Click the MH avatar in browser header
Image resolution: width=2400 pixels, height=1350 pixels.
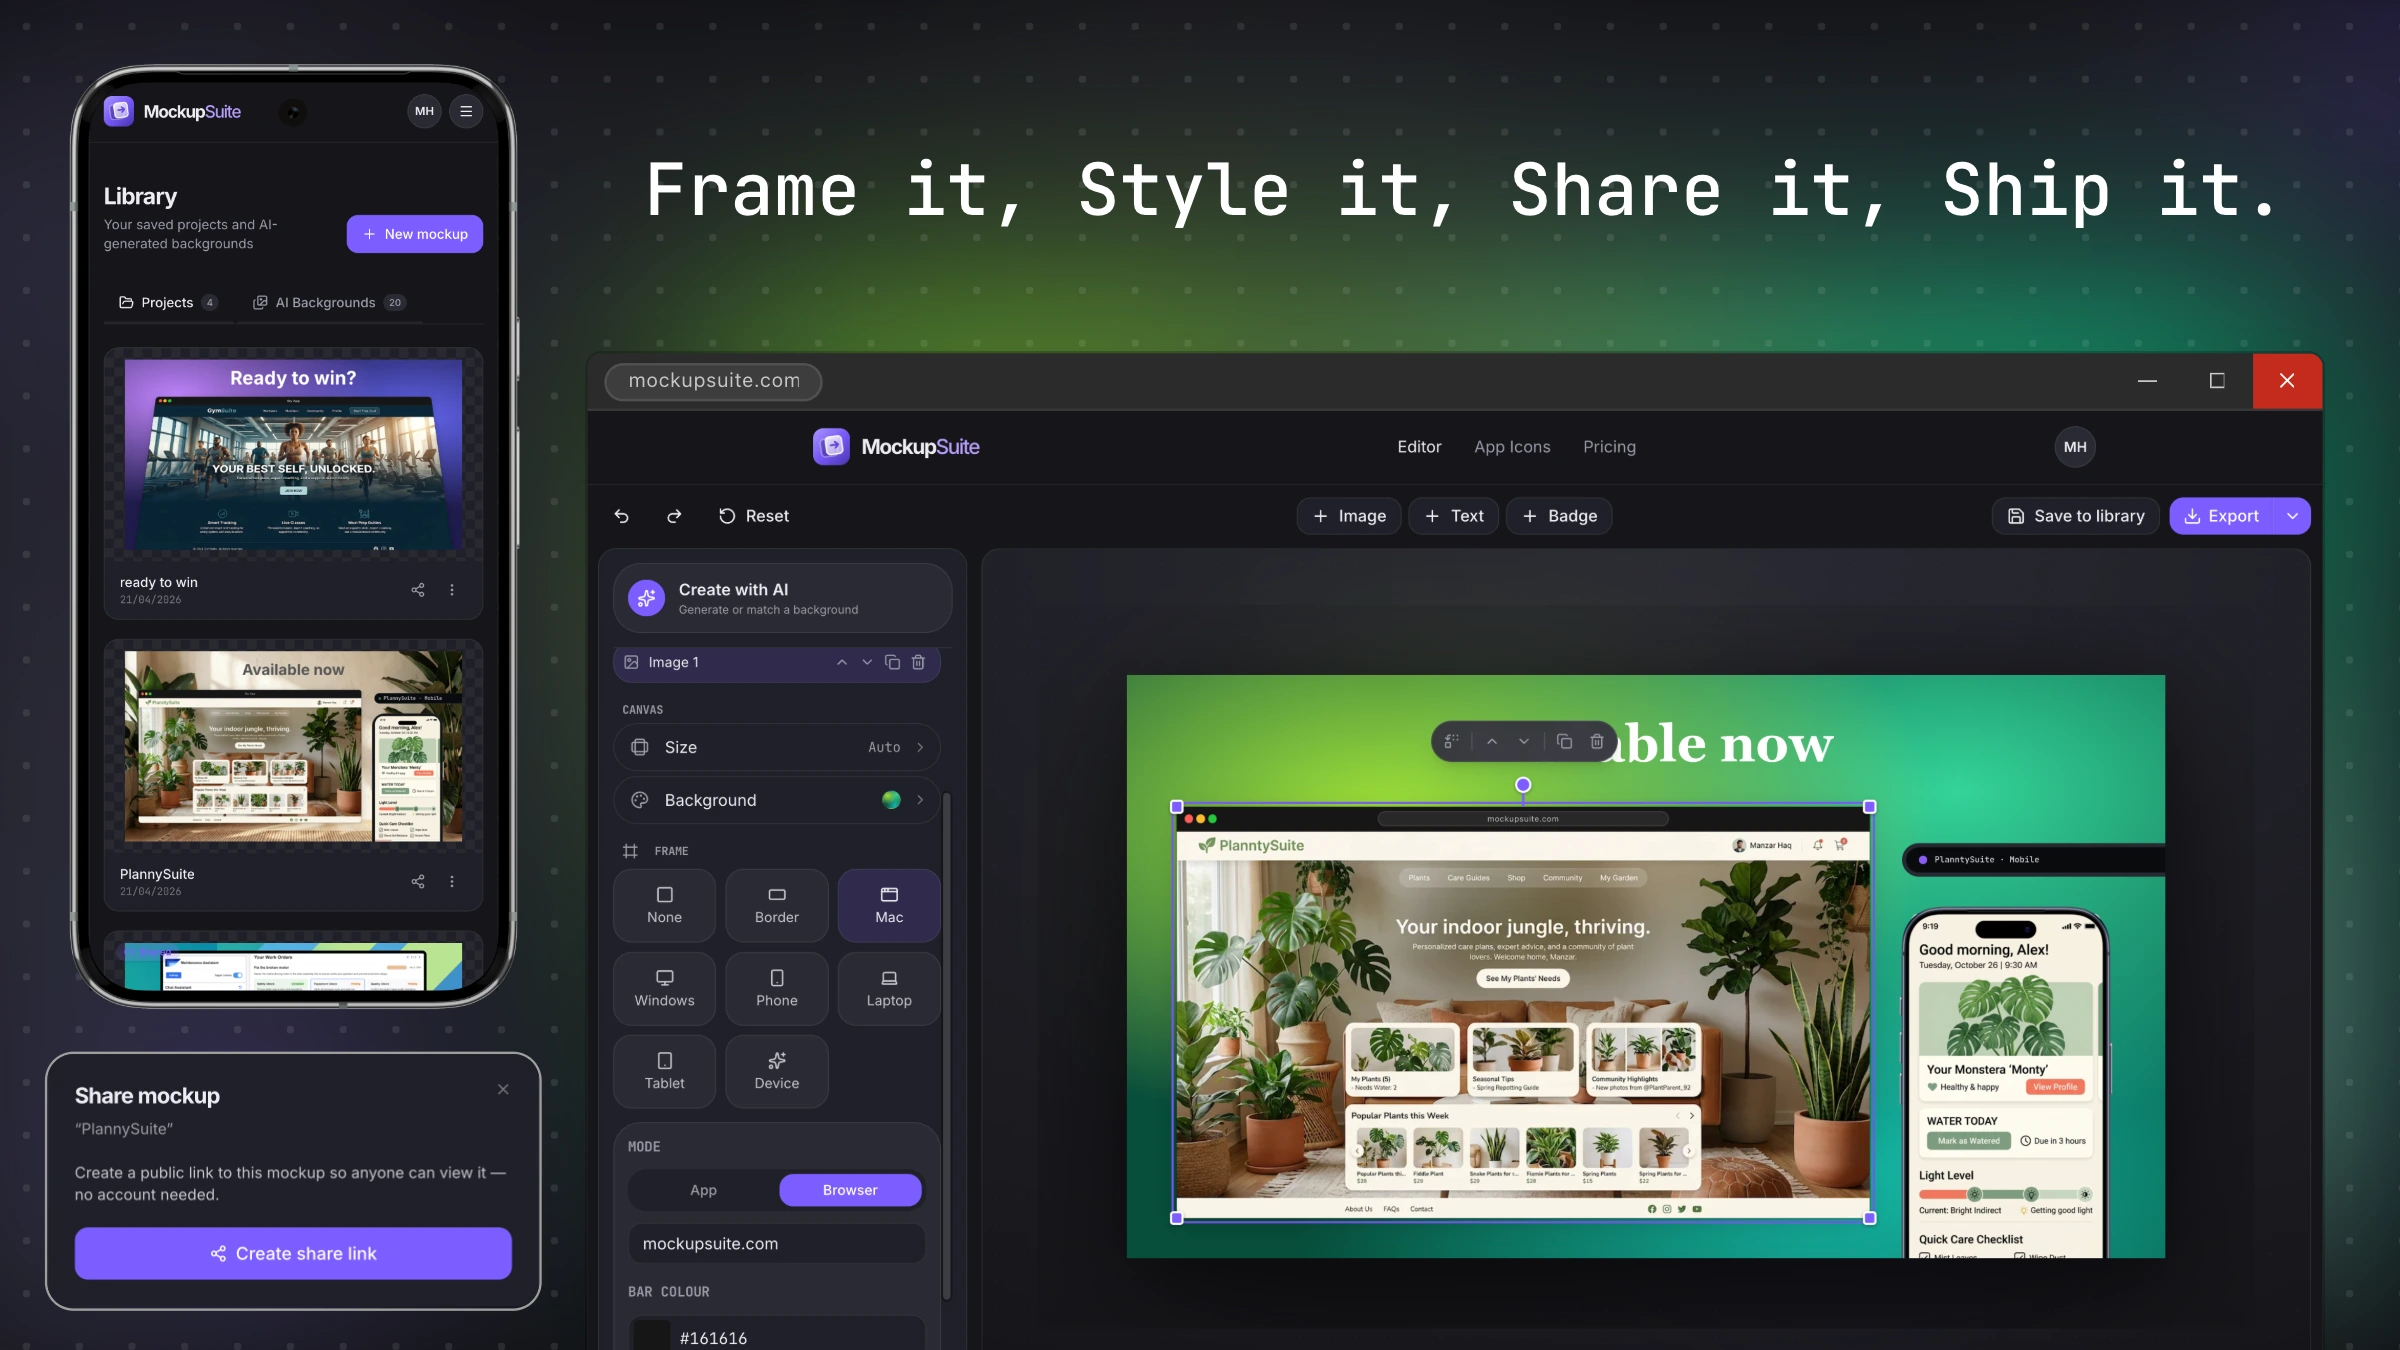pyautogui.click(x=2075, y=447)
